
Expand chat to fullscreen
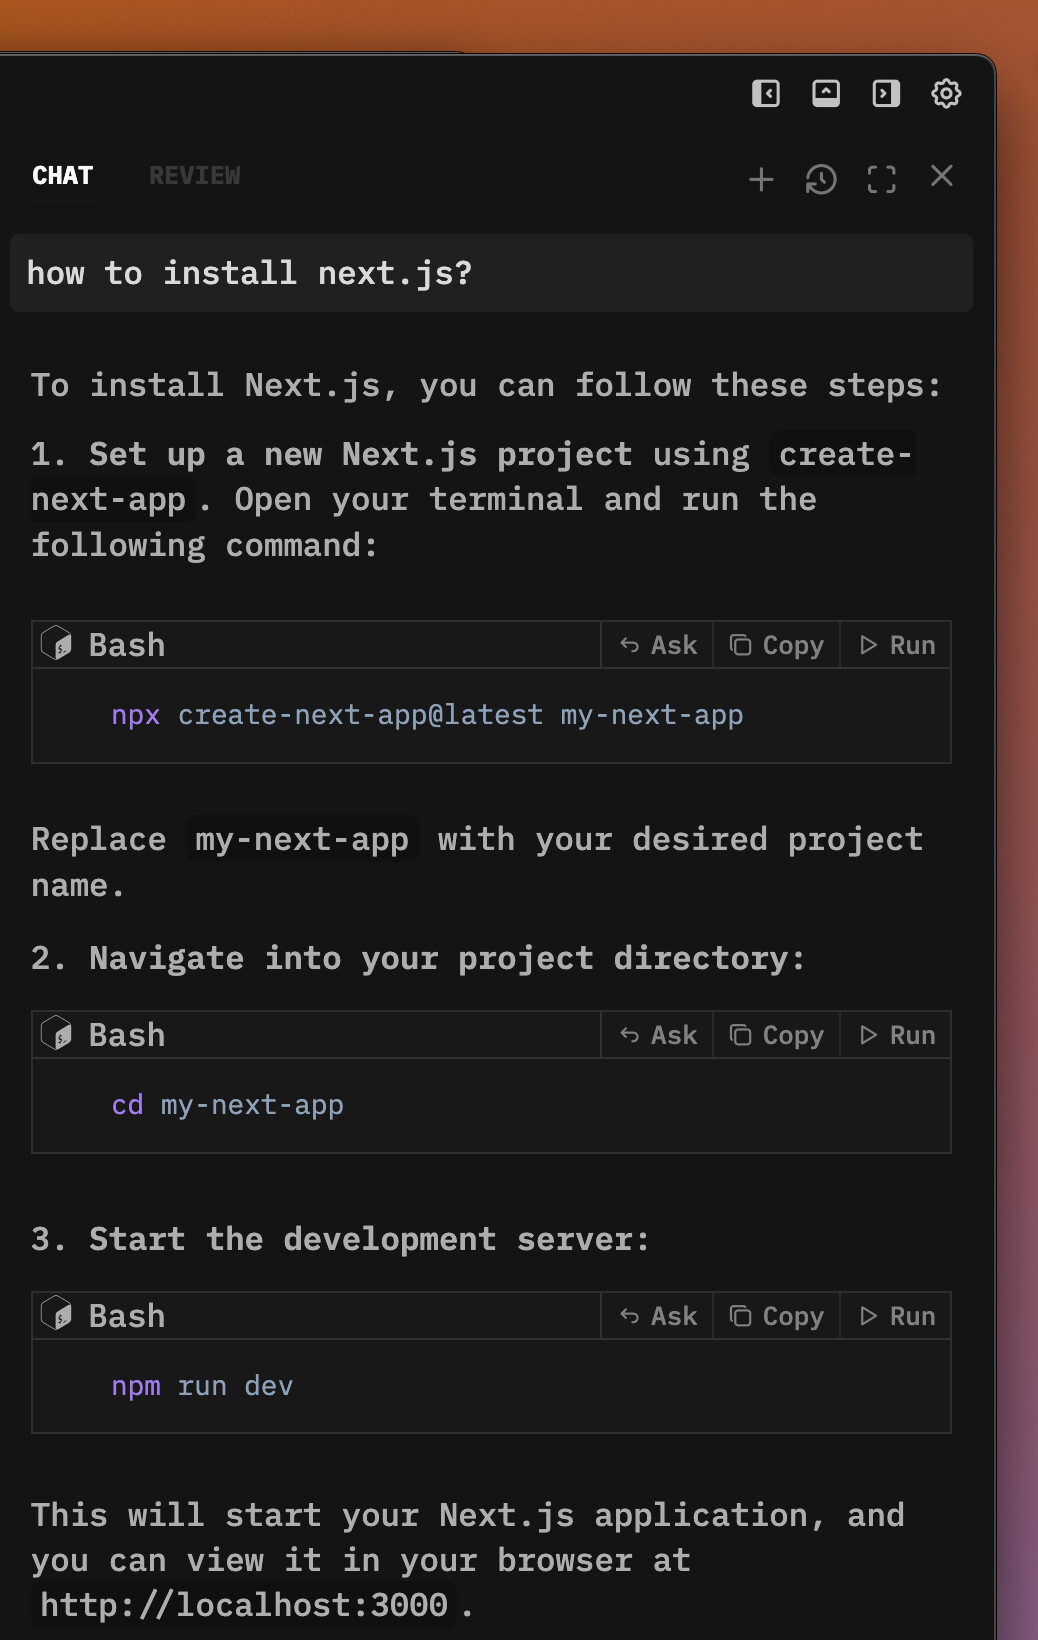(x=881, y=179)
